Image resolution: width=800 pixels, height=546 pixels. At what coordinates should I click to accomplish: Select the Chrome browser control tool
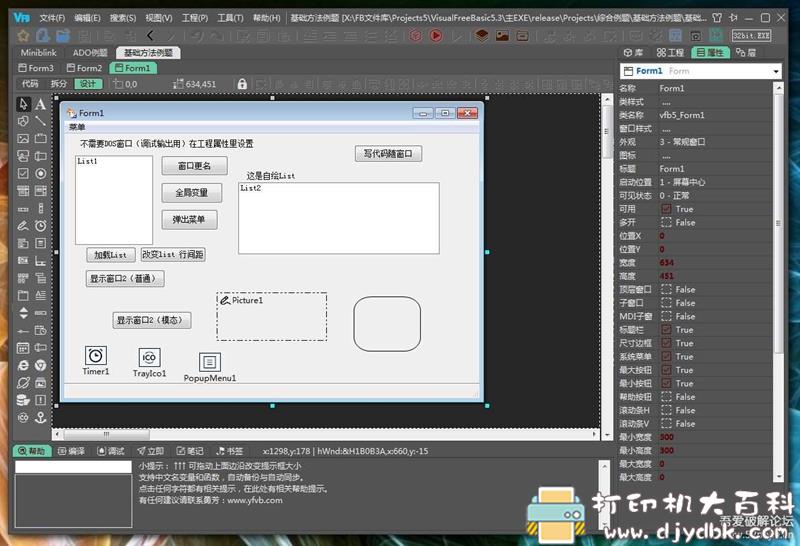[x=40, y=365]
